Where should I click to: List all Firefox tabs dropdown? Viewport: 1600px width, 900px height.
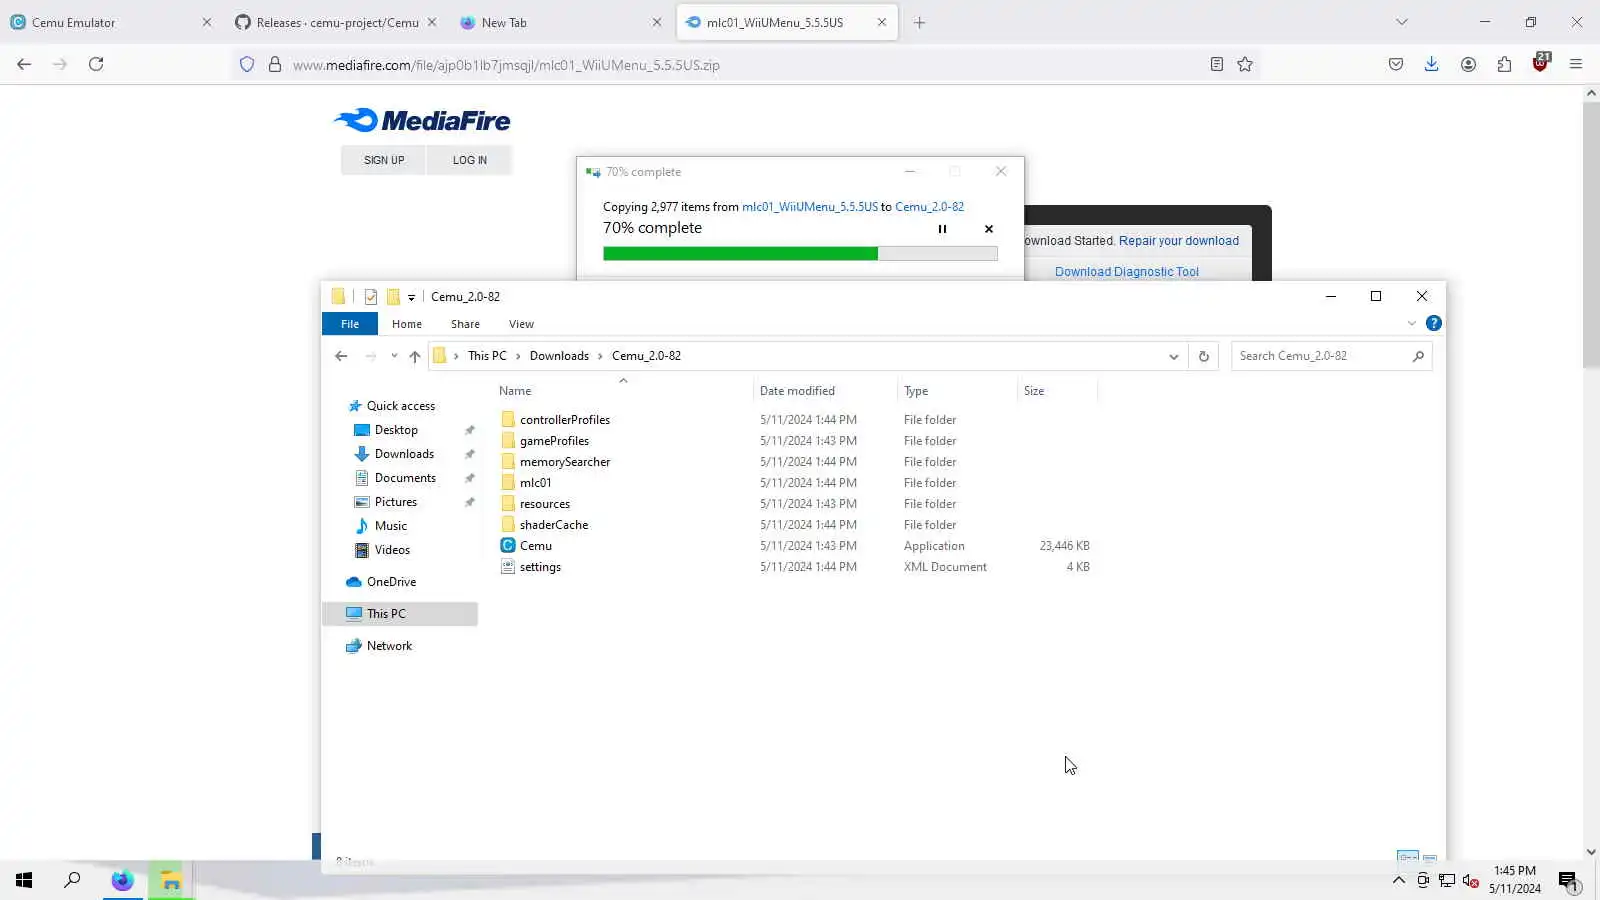[1402, 22]
